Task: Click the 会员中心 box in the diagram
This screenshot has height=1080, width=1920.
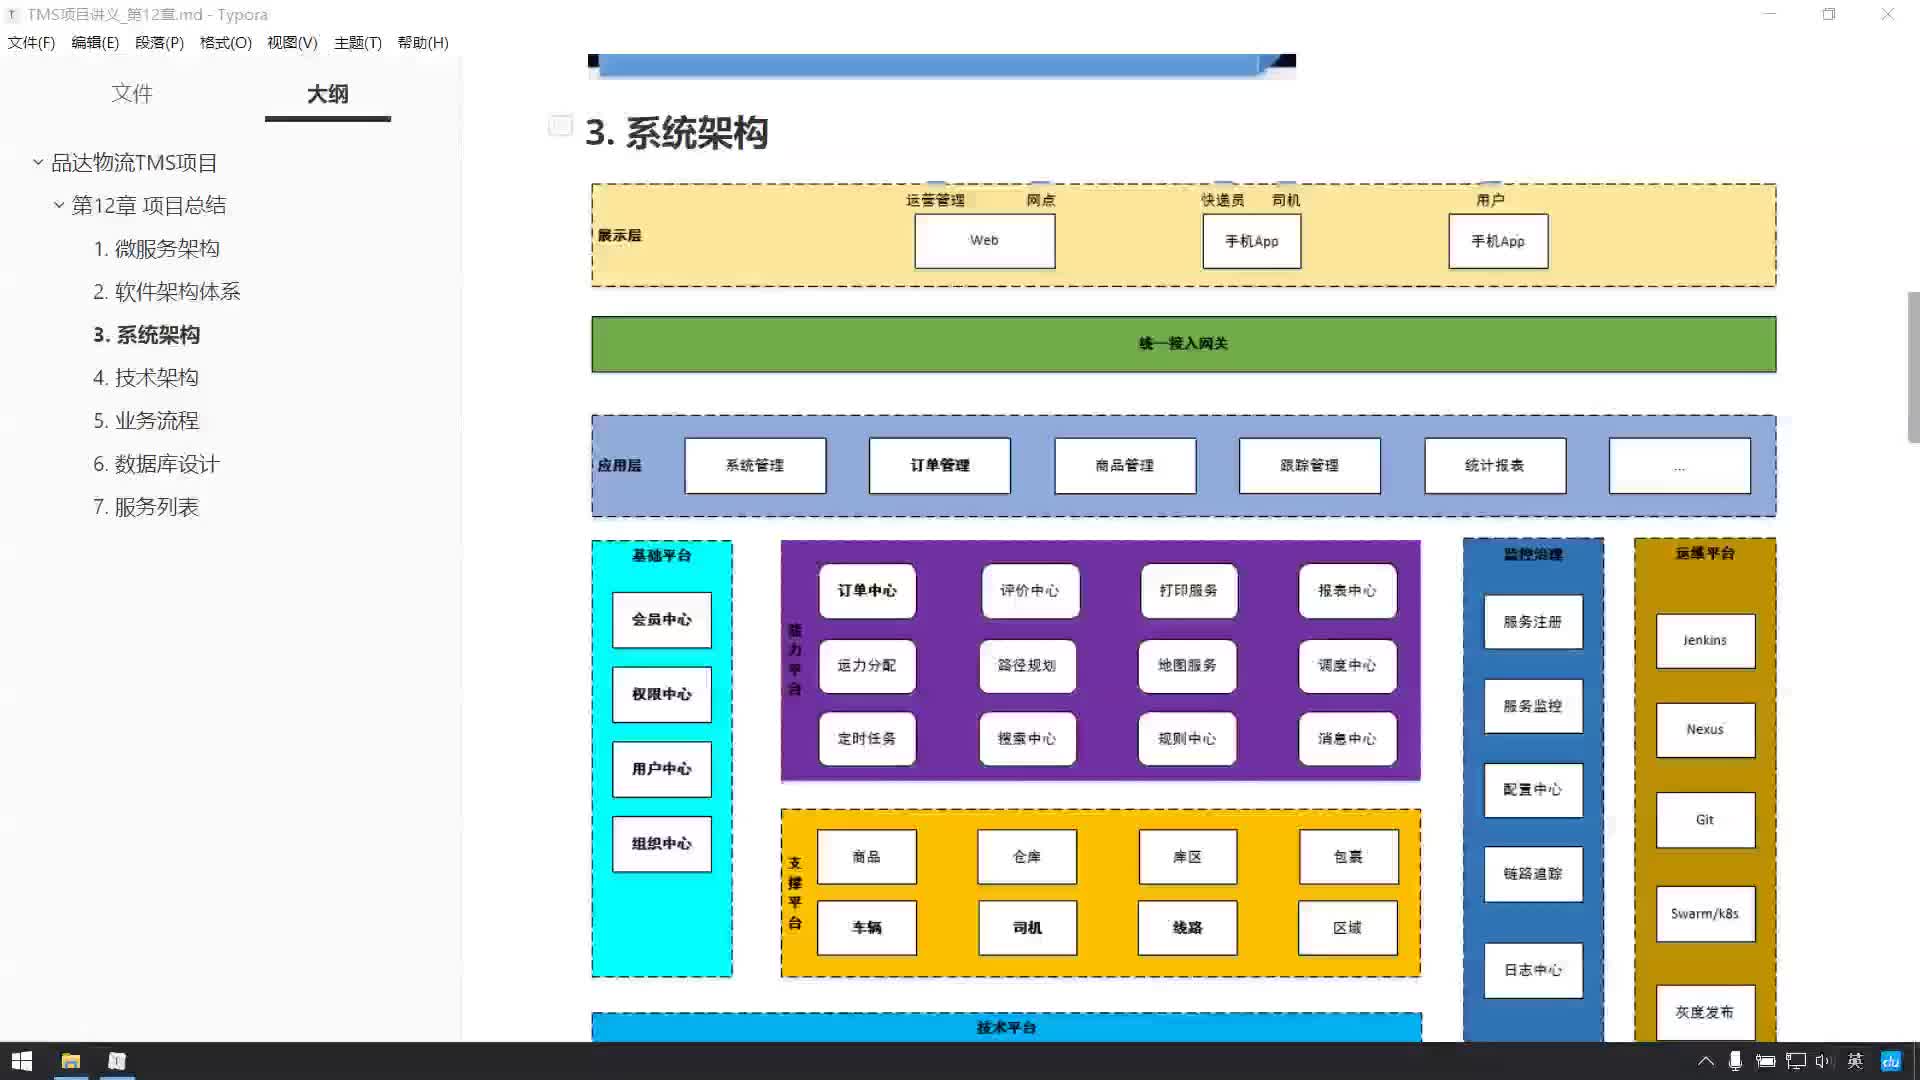Action: tap(661, 620)
